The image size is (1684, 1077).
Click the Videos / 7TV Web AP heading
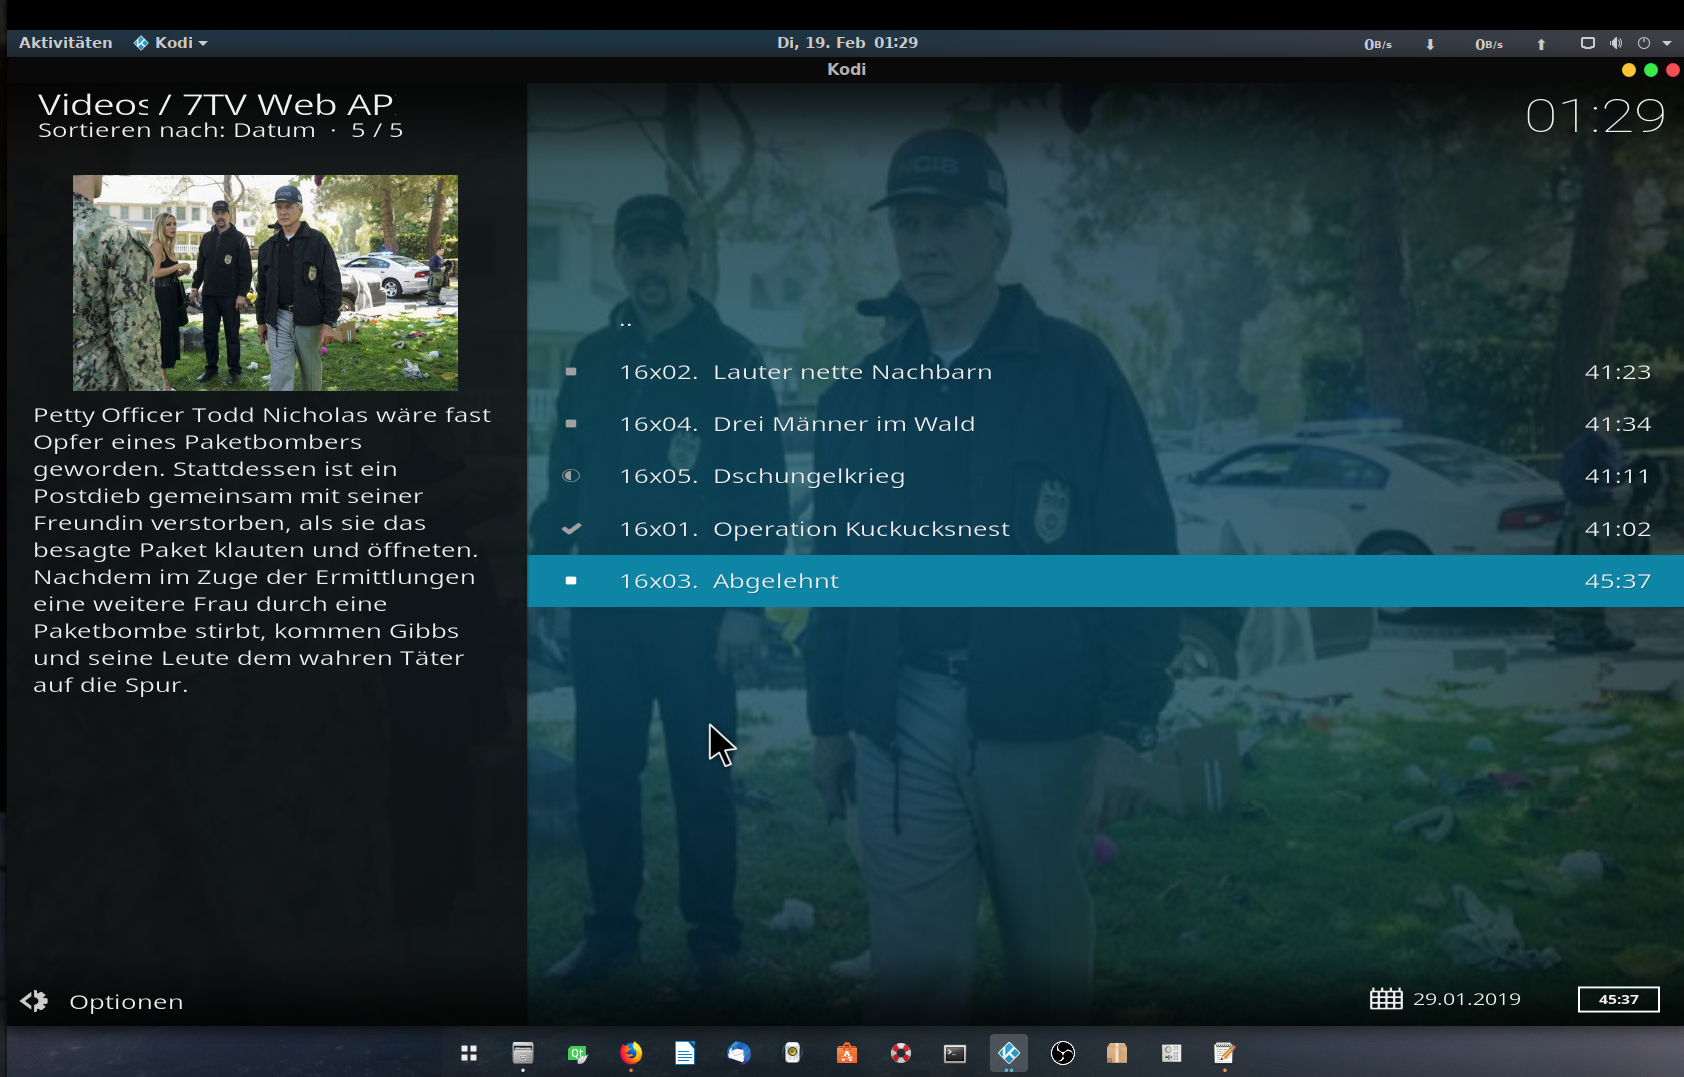[x=216, y=104]
